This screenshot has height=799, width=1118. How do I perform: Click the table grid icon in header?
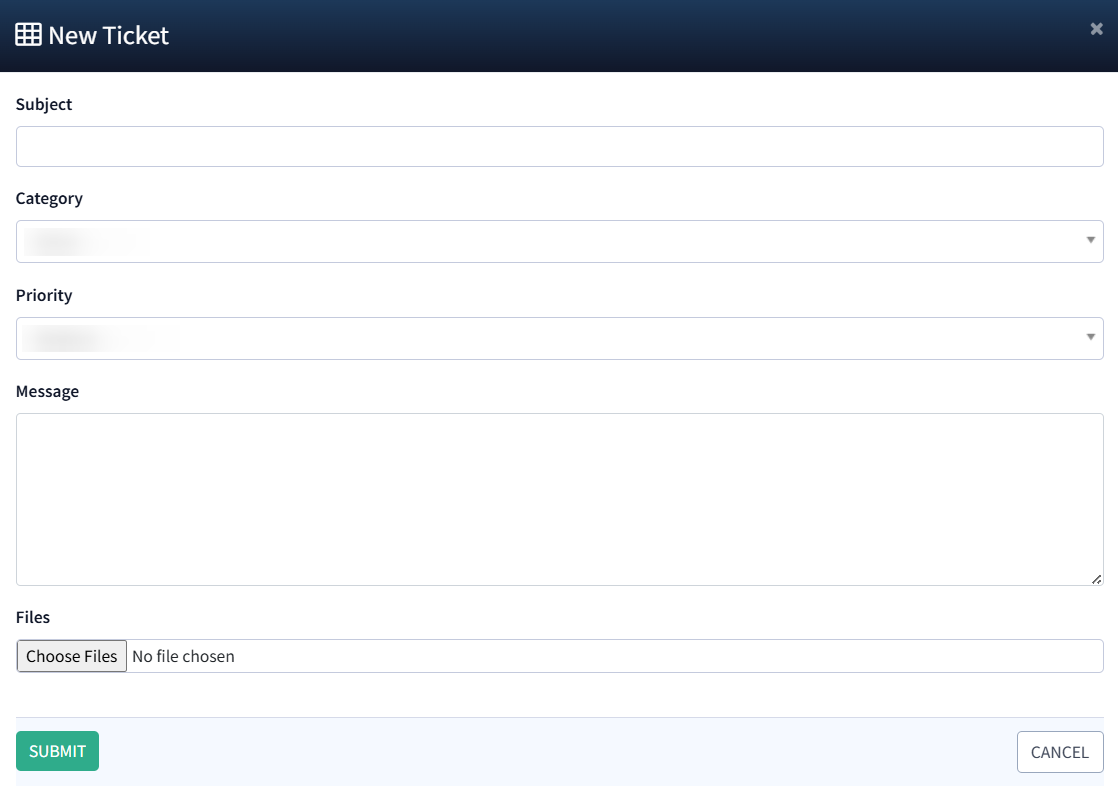pyautogui.click(x=28, y=35)
